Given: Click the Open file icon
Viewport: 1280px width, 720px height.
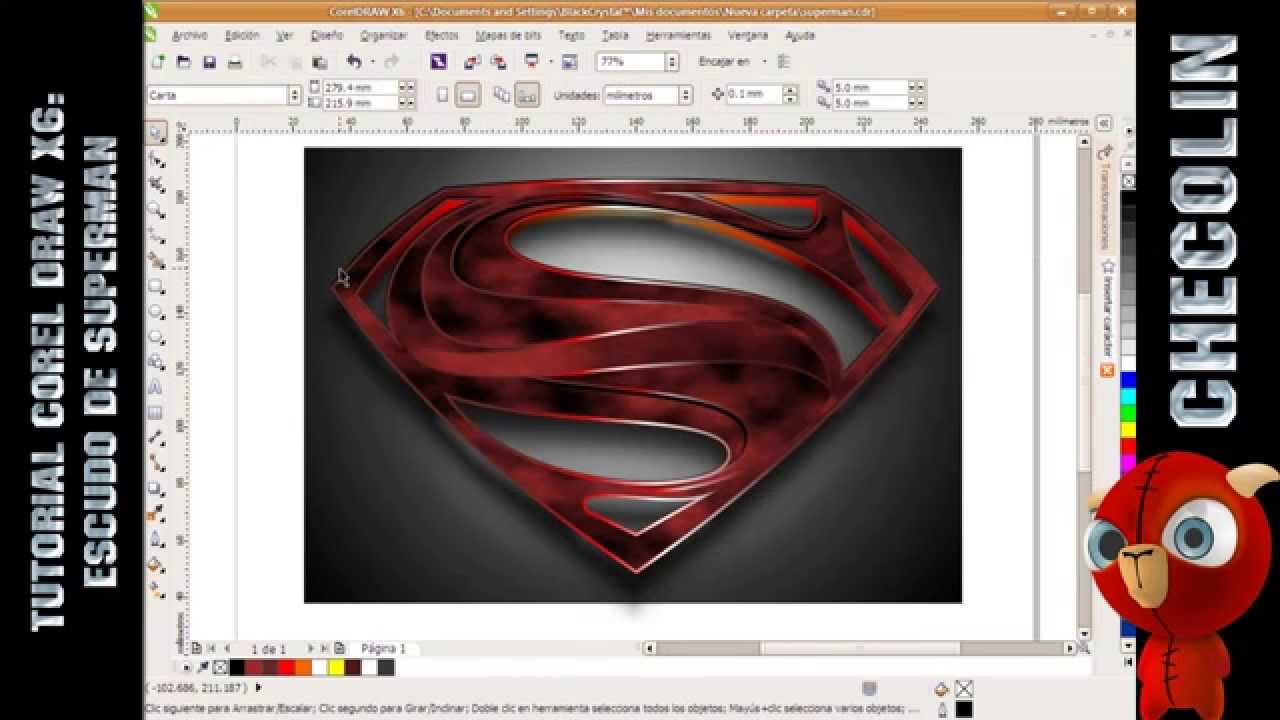Looking at the screenshot, I should coord(184,62).
